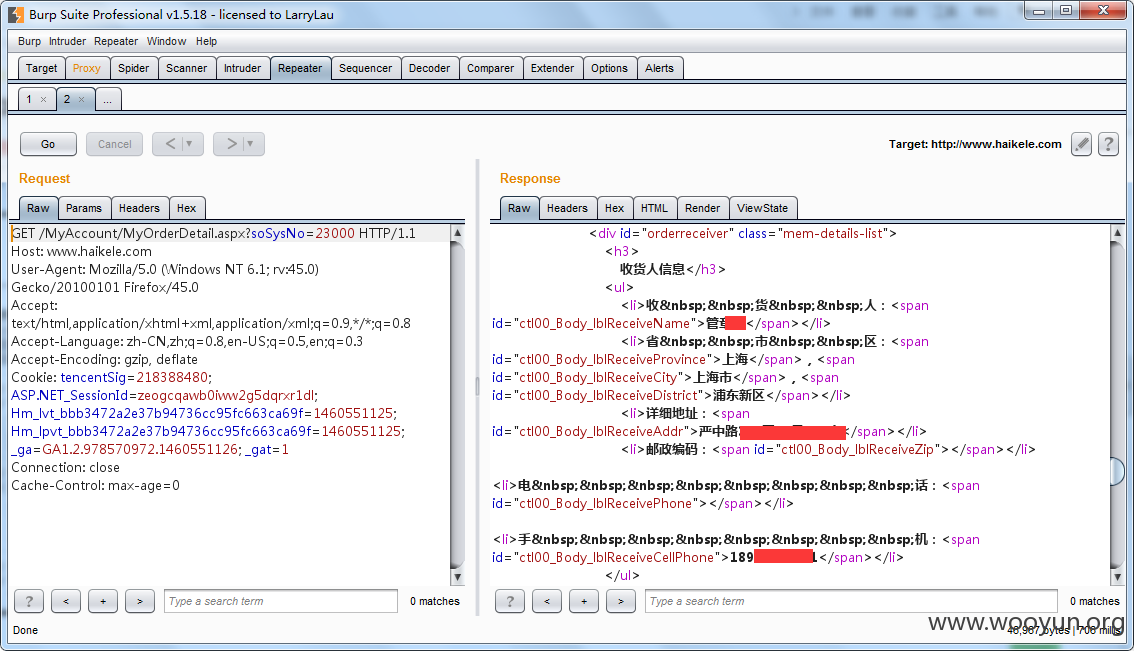Click the GET /MyAccount/MyOrderDetail.aspx request line
The width and height of the screenshot is (1134, 651).
[x=213, y=234]
